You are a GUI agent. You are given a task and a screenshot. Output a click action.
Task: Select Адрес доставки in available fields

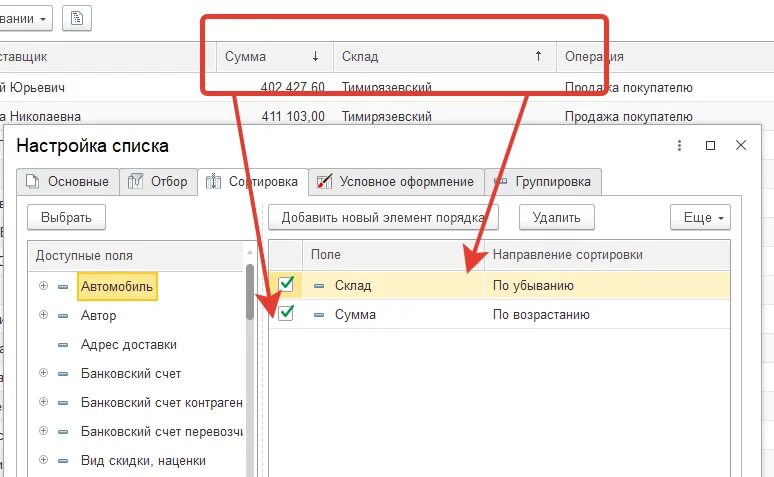click(128, 345)
